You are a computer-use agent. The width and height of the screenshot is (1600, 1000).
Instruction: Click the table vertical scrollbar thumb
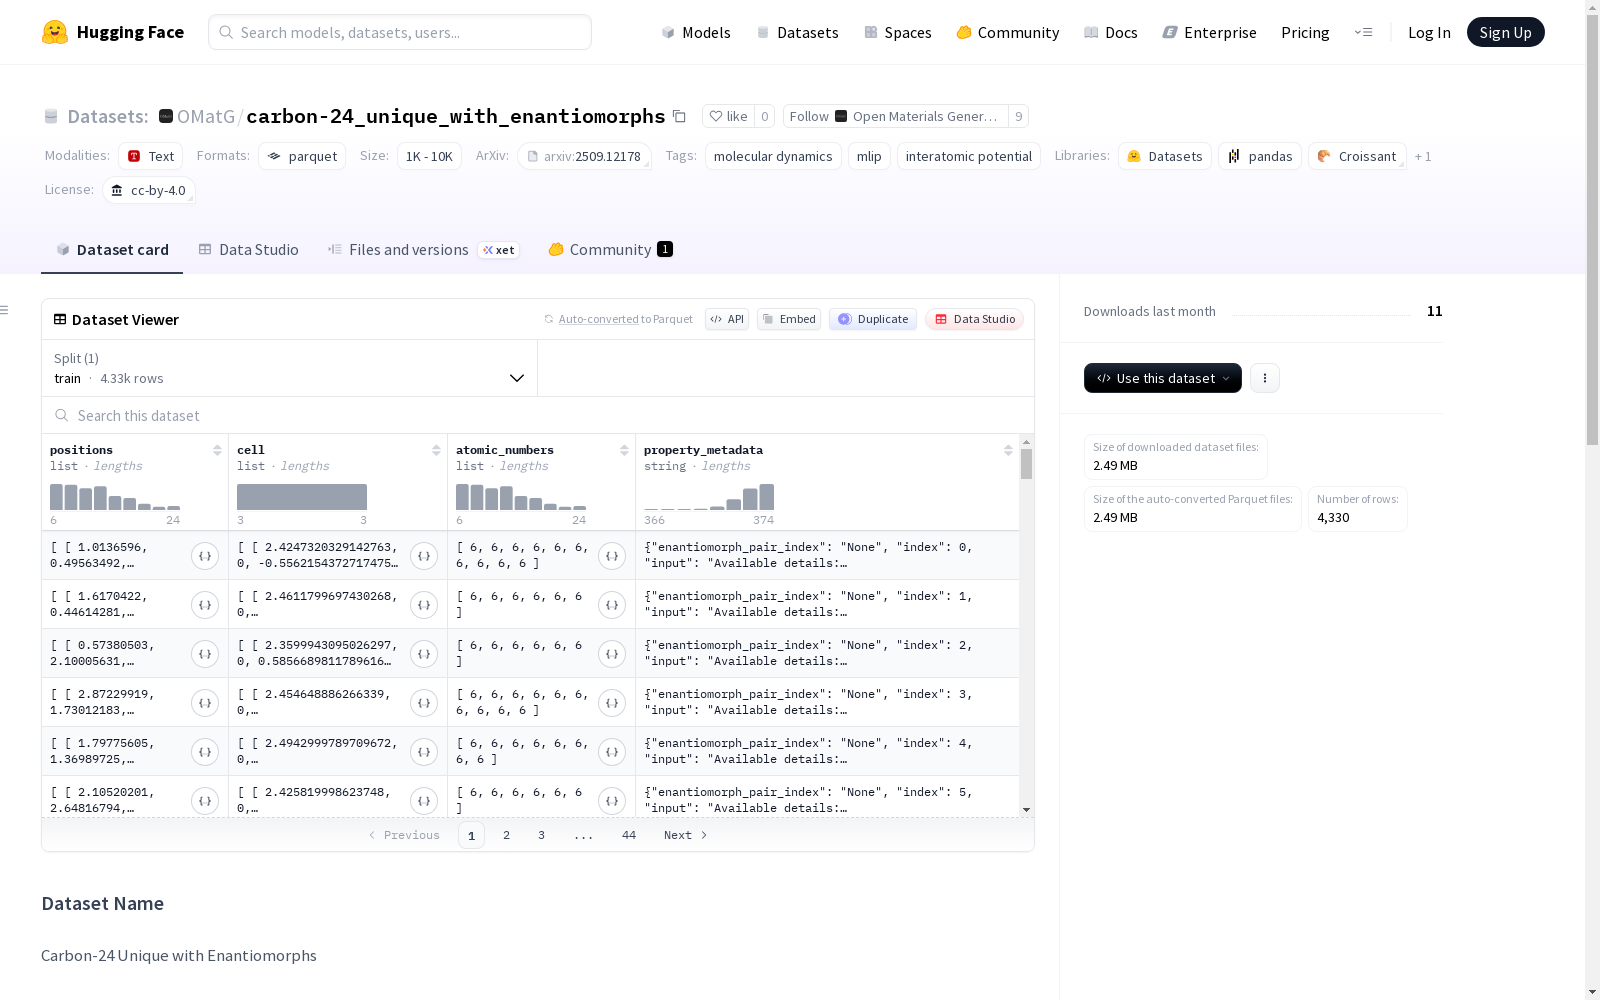click(1026, 464)
